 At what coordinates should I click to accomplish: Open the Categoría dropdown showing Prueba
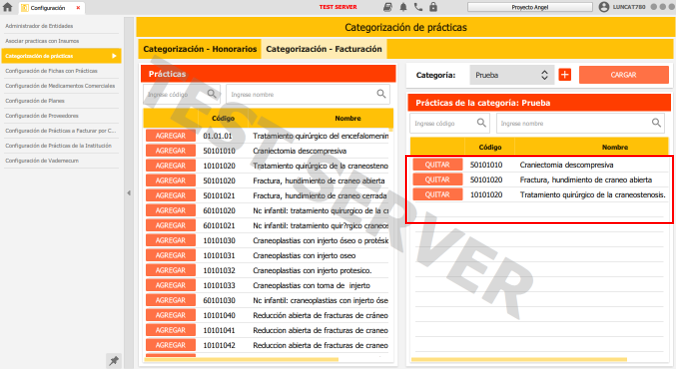click(511, 75)
